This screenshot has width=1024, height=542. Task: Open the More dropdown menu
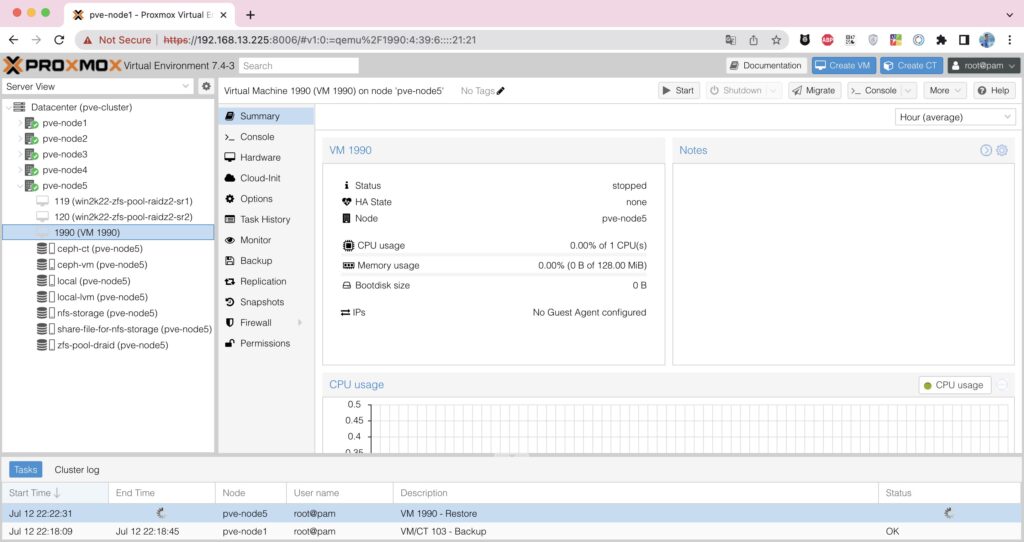[945, 91]
